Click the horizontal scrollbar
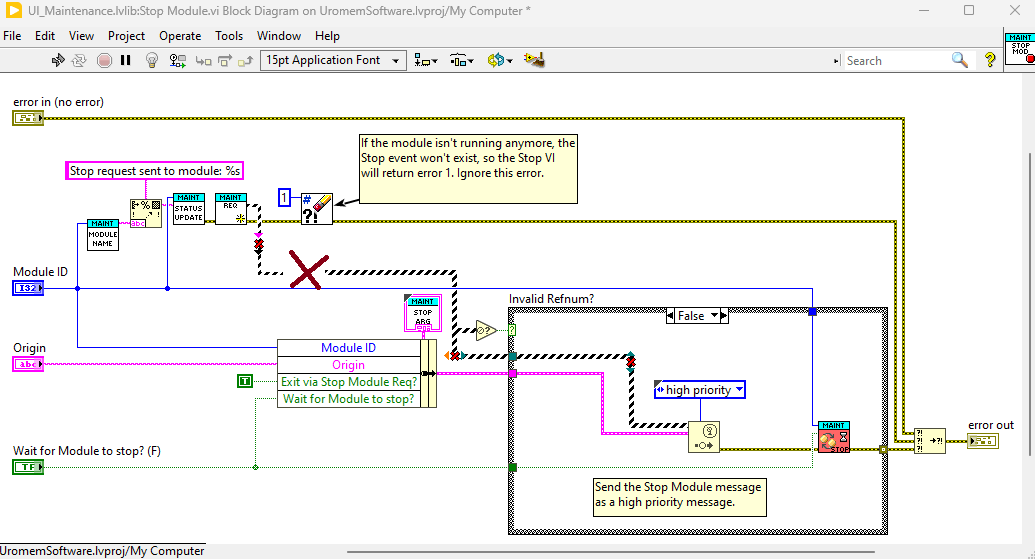Viewport: 1035px width, 559px height. (x=611, y=551)
